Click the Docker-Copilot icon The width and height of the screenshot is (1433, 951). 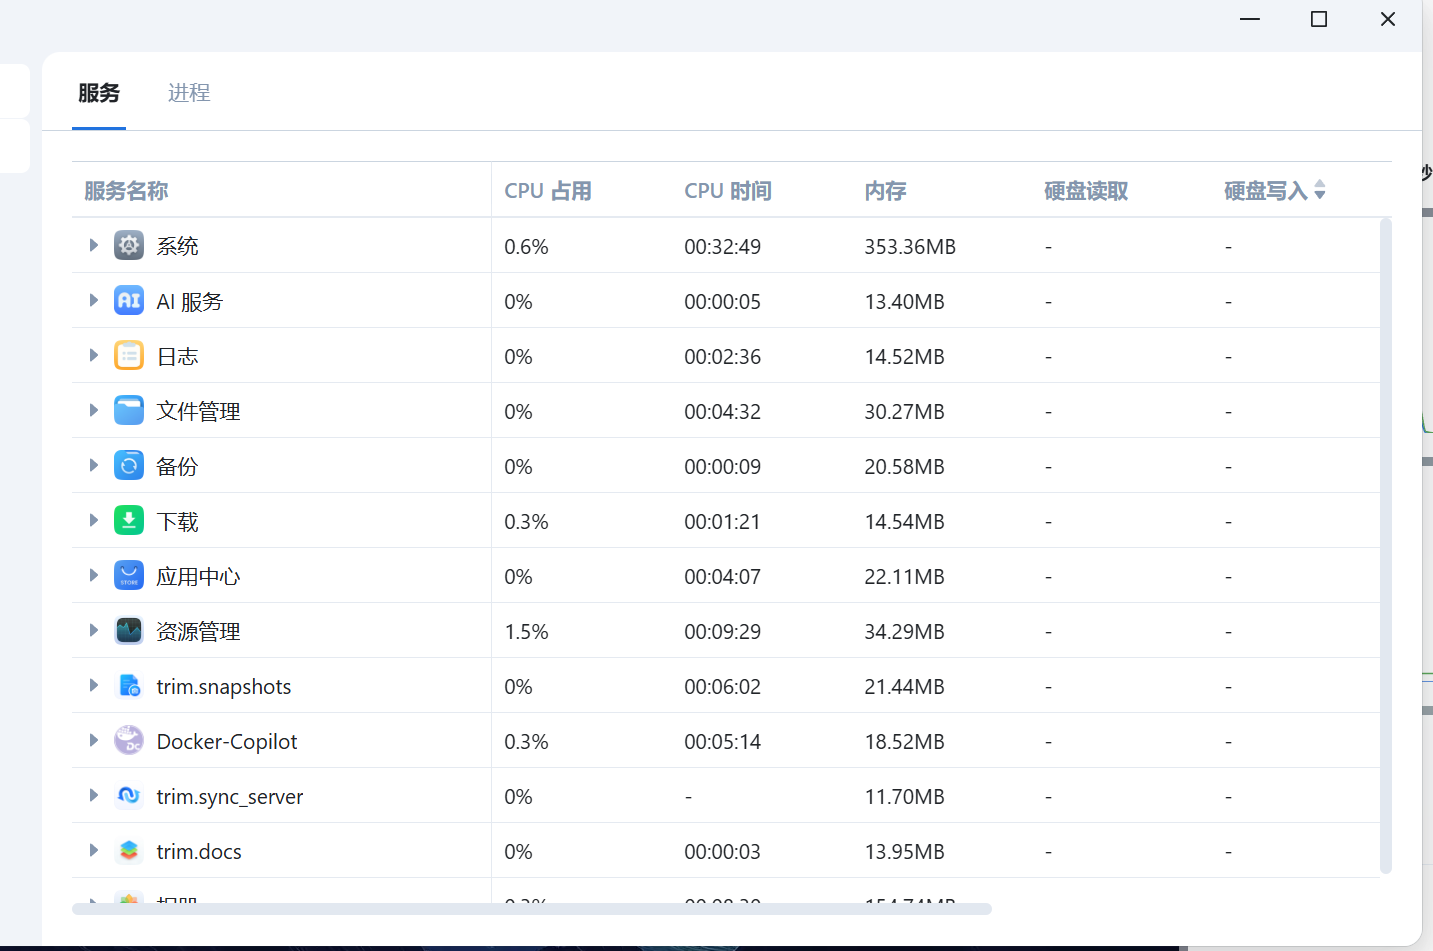click(129, 740)
